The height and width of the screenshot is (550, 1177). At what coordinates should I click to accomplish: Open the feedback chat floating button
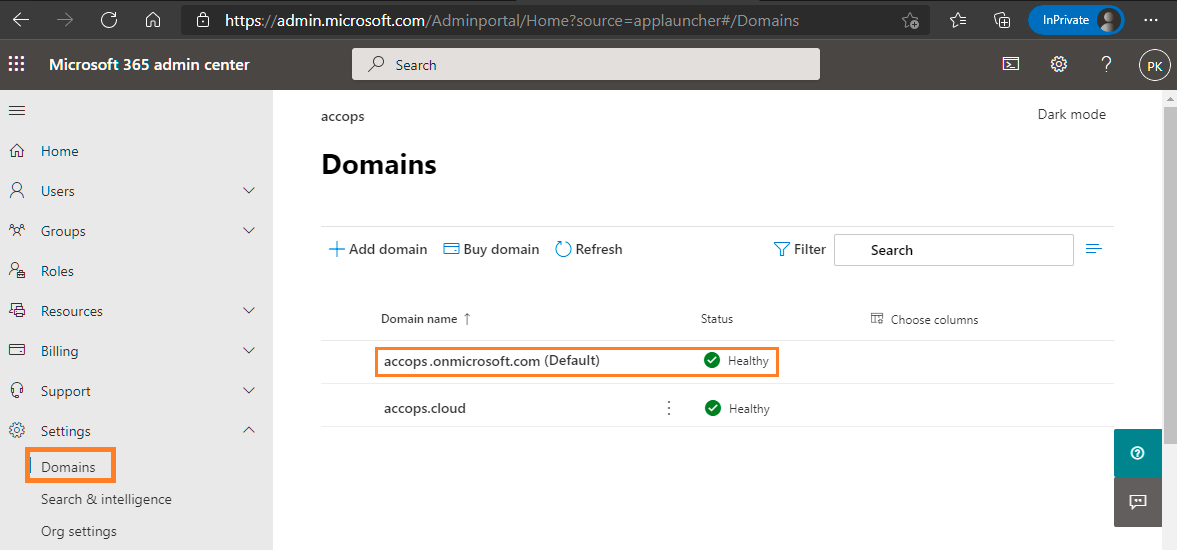[1137, 501]
